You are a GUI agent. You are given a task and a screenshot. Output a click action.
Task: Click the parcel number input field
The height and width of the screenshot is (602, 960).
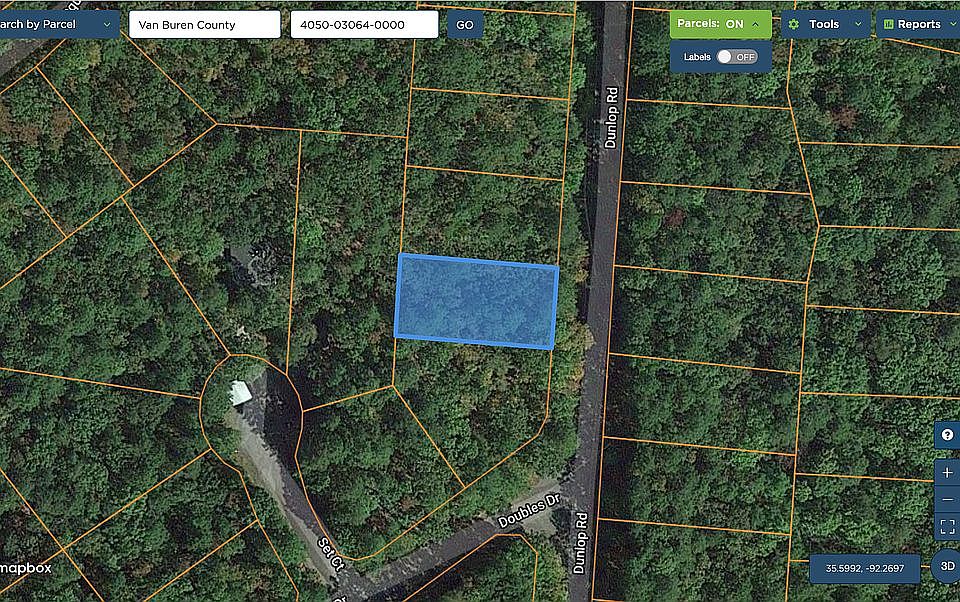(364, 24)
